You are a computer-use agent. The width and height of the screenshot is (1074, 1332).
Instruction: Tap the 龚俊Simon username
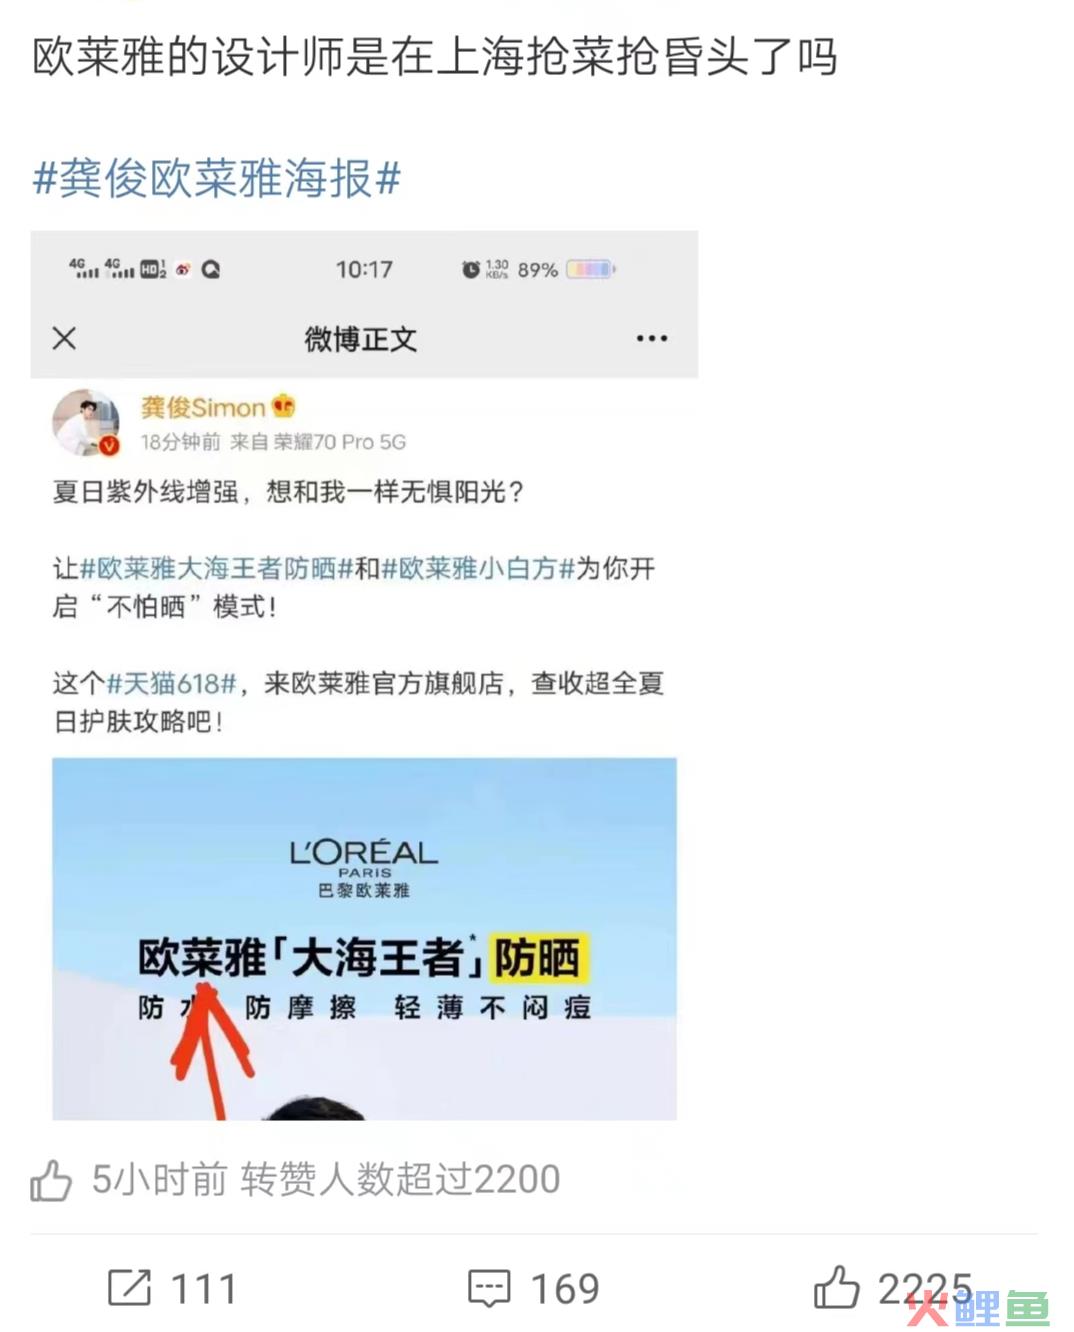tap(203, 407)
